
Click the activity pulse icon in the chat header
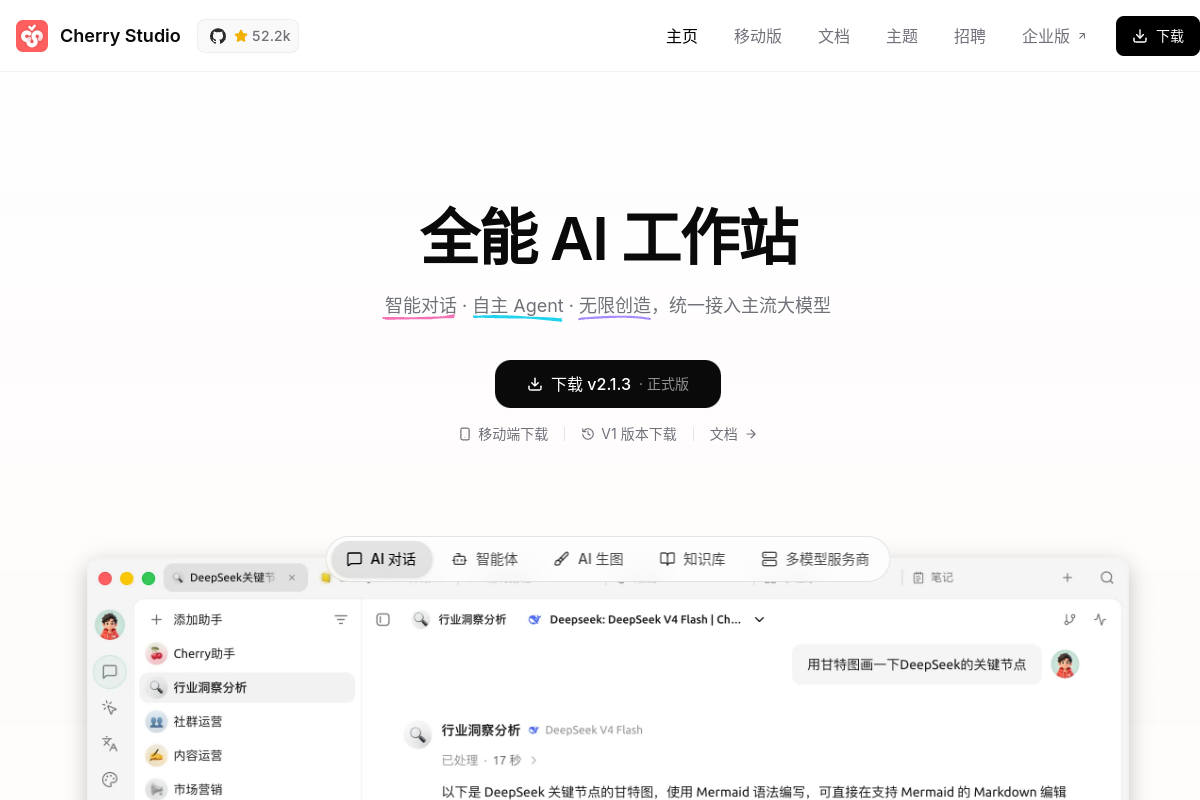pos(1100,620)
